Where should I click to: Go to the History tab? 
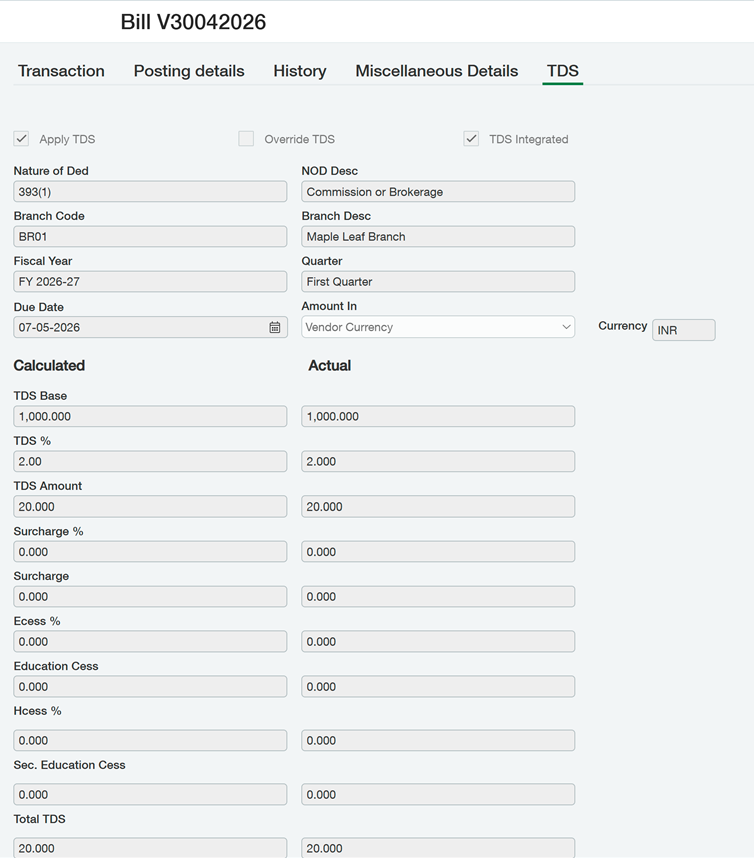300,71
